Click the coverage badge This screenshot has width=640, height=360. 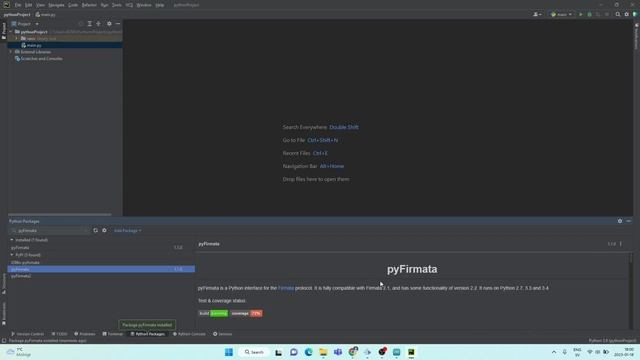pyautogui.click(x=246, y=313)
